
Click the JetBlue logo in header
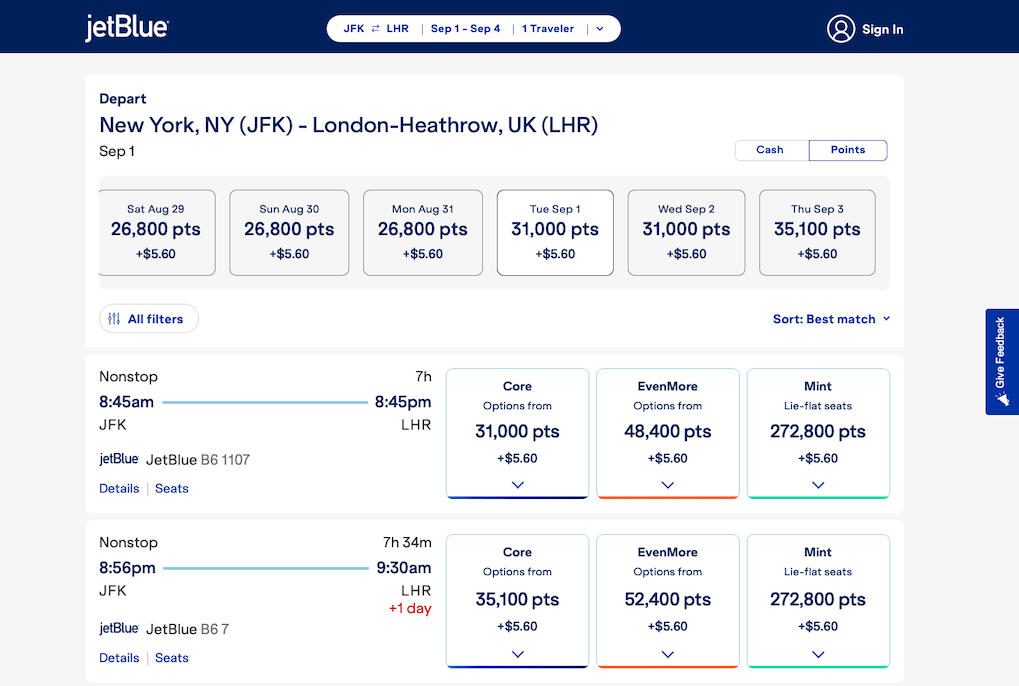tap(127, 28)
